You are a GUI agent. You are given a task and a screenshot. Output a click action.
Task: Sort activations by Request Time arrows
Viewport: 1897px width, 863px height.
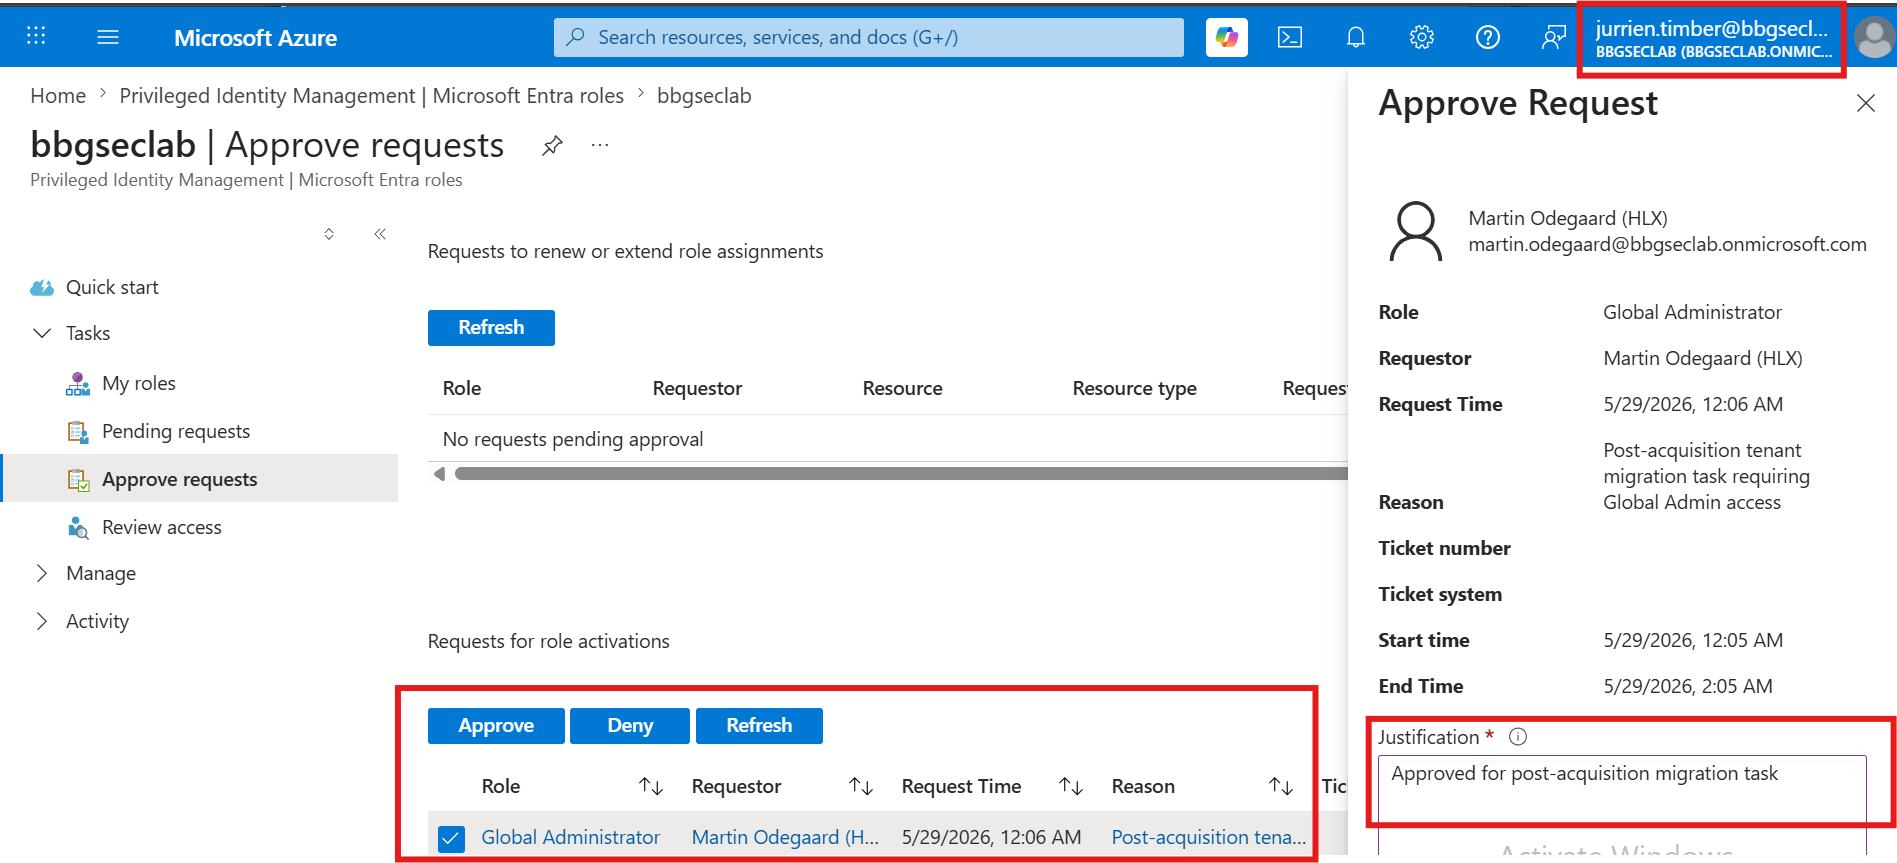[1071, 786]
